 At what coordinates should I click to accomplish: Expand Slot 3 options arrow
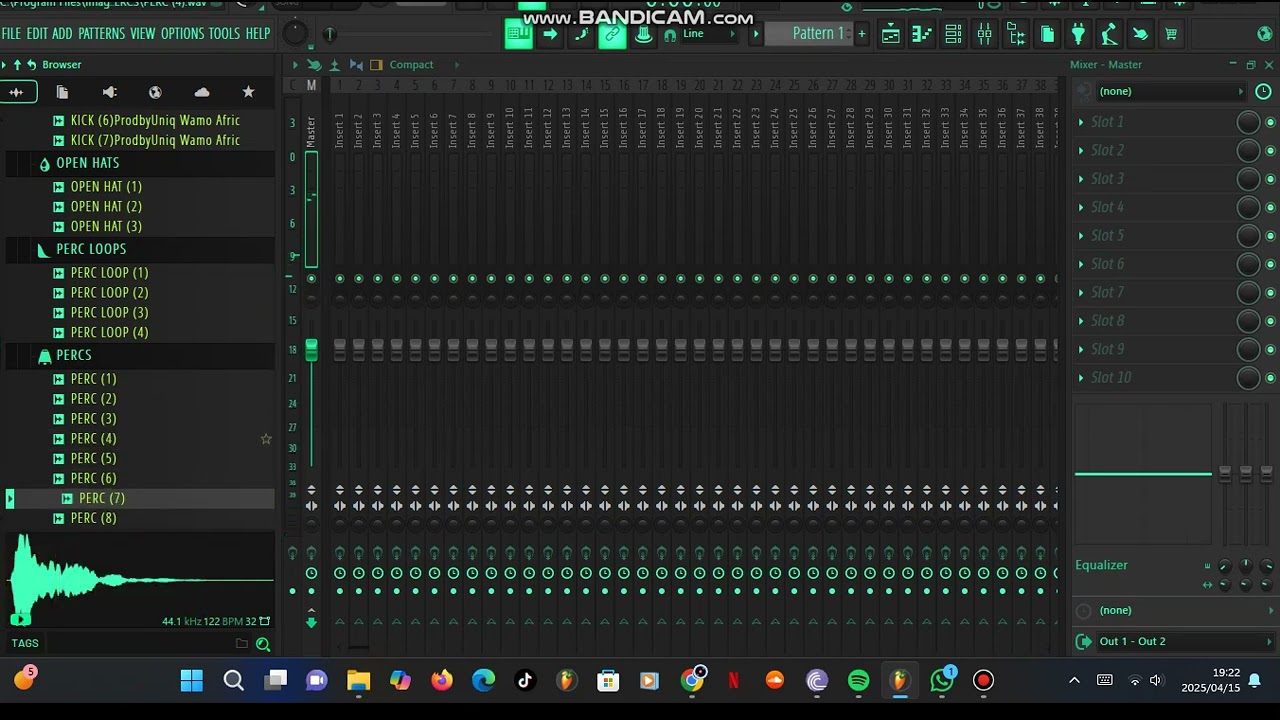[1081, 179]
